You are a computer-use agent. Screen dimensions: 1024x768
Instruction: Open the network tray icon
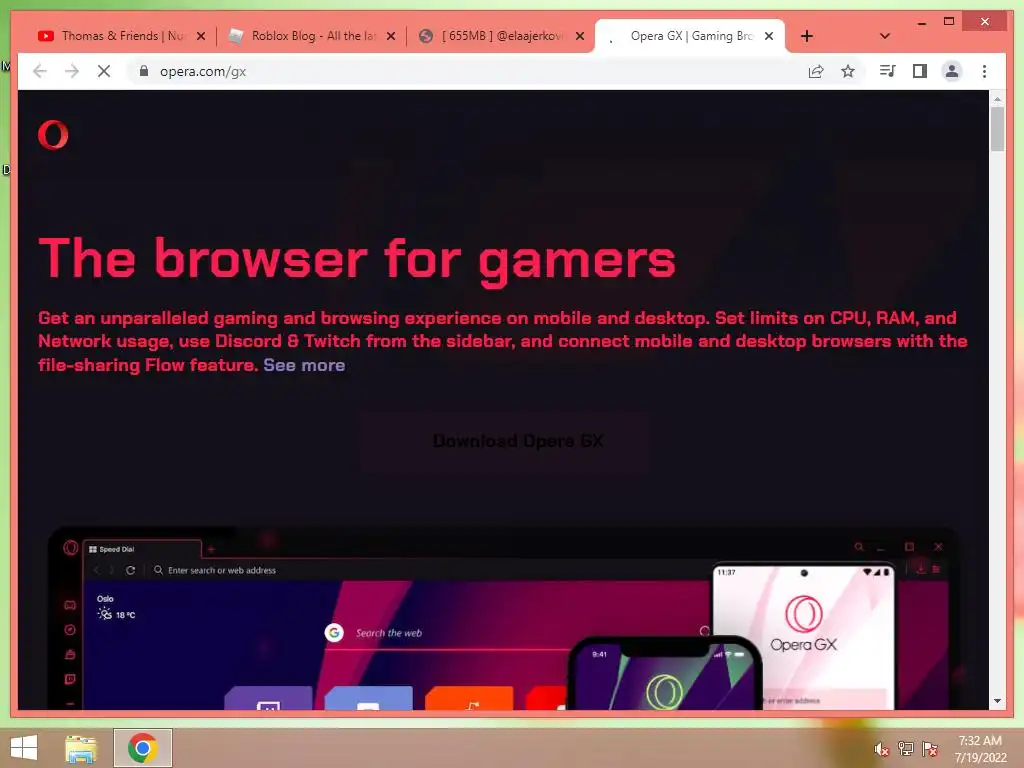pyautogui.click(x=906, y=749)
